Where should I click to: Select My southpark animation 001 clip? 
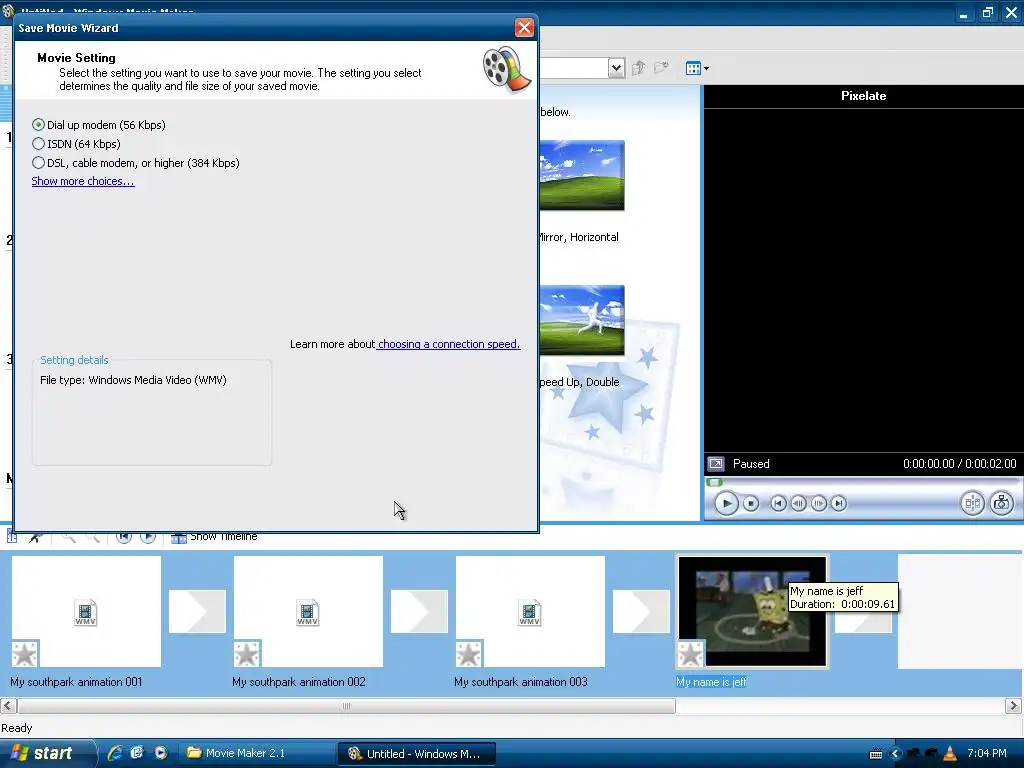[x=86, y=611]
